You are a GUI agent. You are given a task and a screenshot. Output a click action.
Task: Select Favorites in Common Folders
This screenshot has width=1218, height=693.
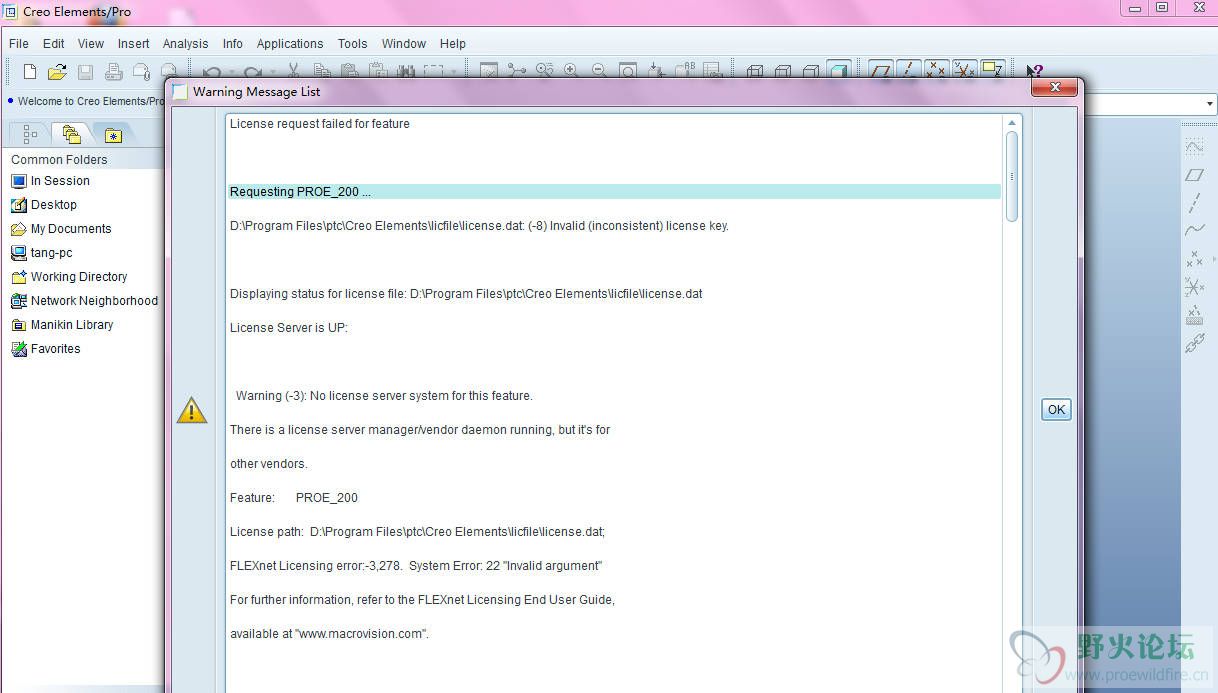[x=45, y=349]
